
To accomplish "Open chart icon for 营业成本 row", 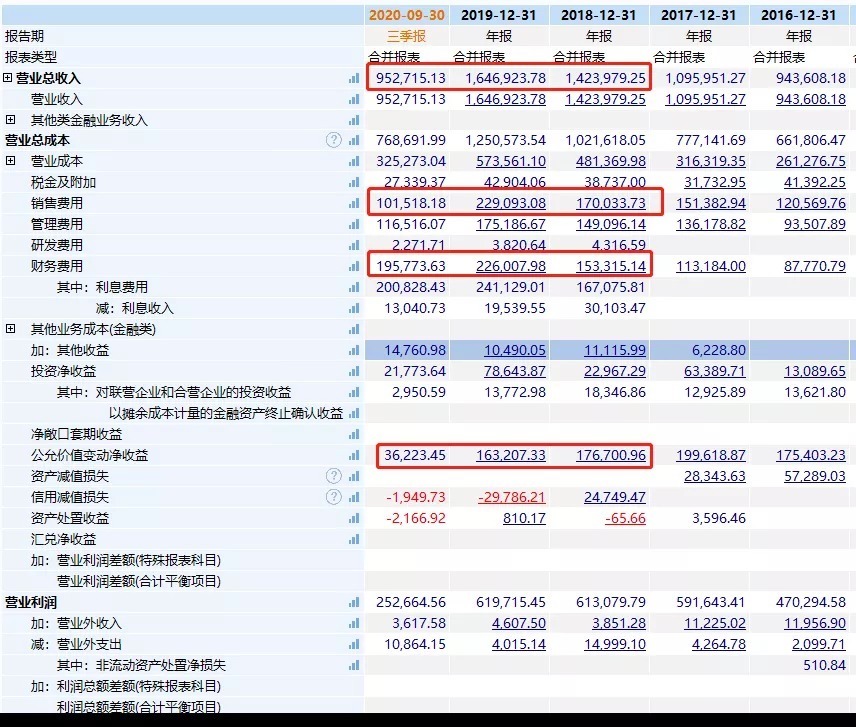I will point(354,162).
